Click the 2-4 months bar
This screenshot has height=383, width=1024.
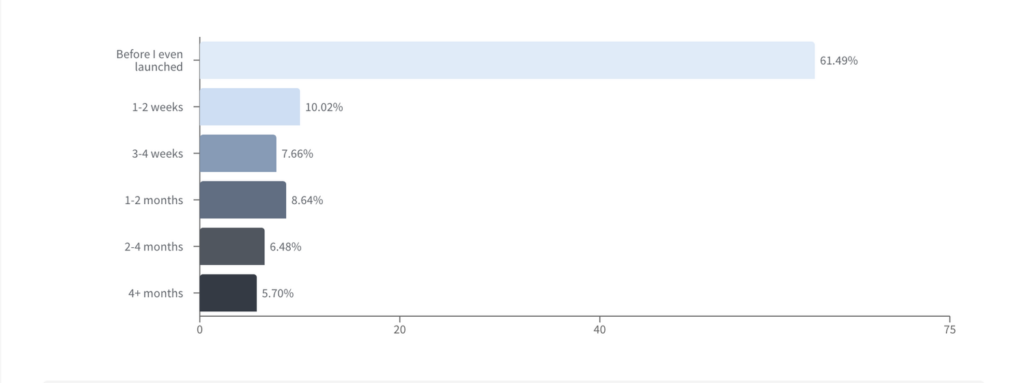coord(232,246)
